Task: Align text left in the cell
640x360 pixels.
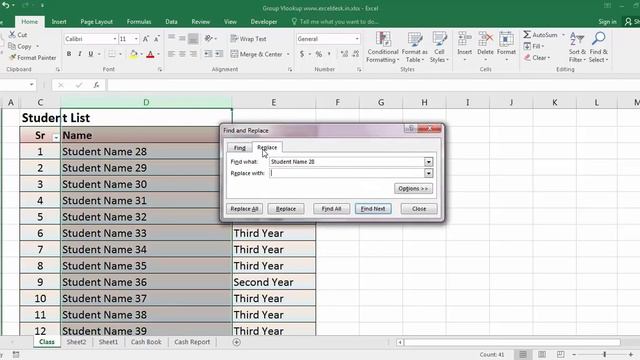Action: (x=171, y=54)
